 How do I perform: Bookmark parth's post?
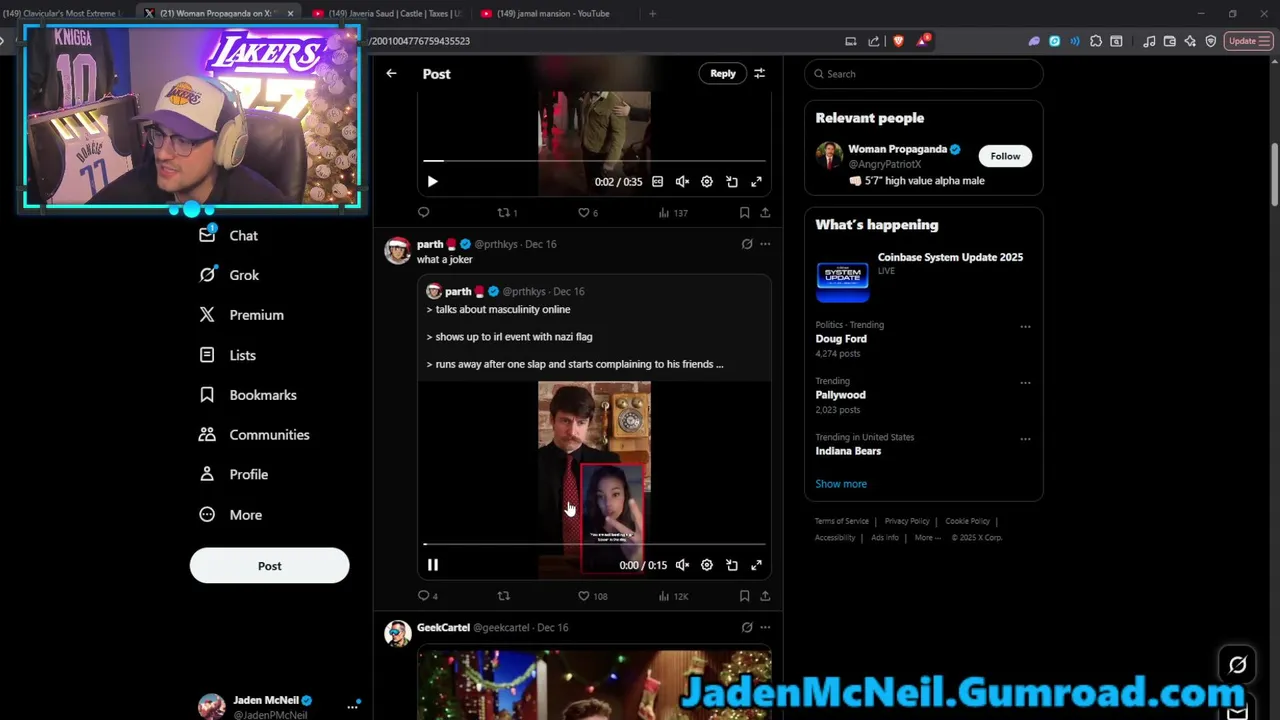(x=744, y=596)
